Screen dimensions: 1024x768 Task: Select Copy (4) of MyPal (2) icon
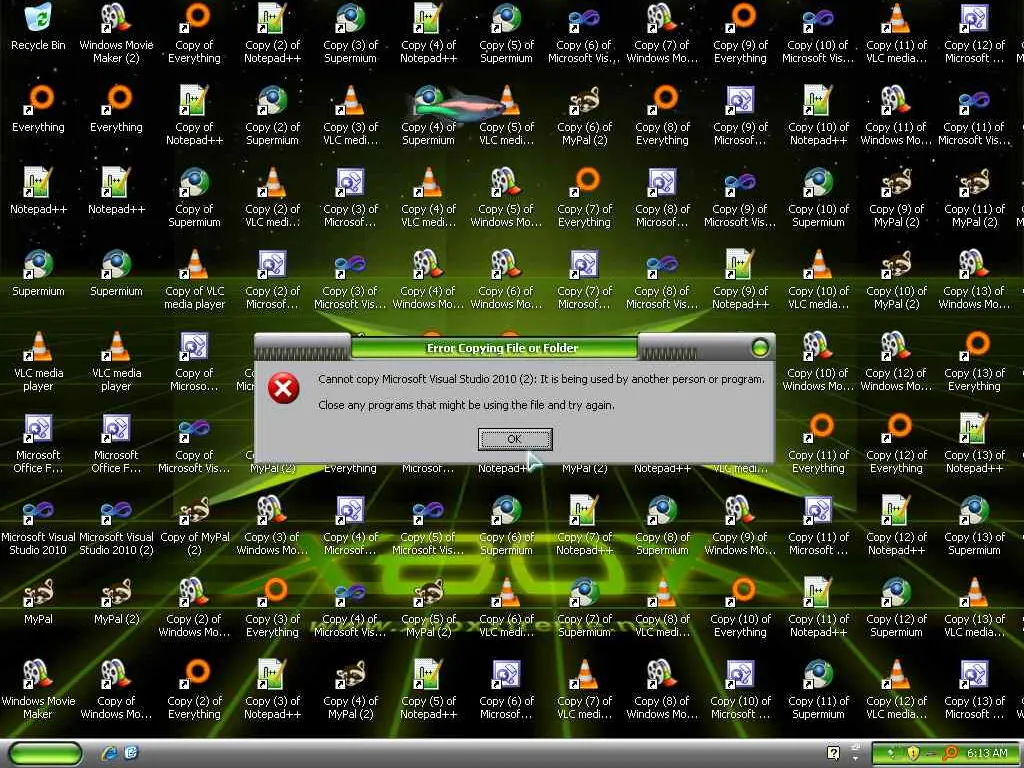tap(351, 690)
